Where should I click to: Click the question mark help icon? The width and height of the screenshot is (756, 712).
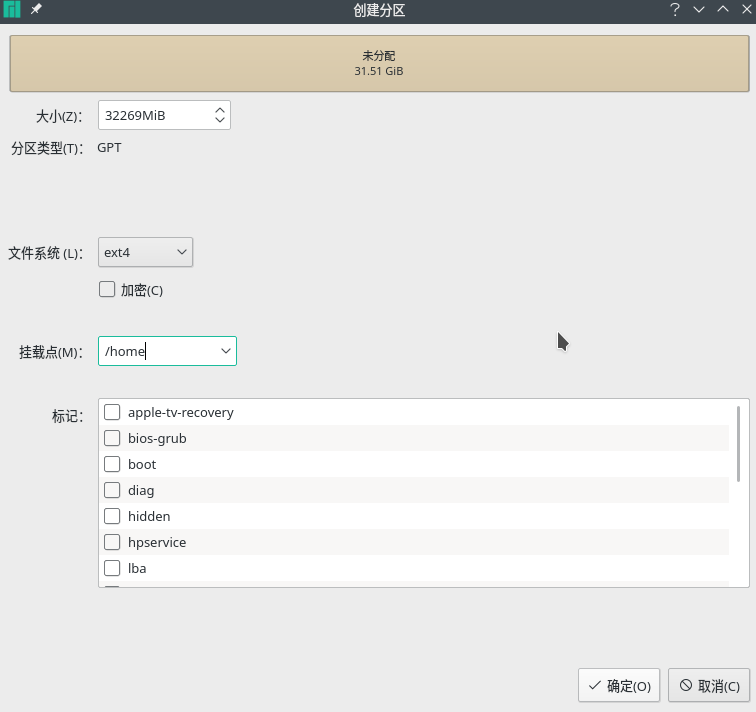pos(675,9)
